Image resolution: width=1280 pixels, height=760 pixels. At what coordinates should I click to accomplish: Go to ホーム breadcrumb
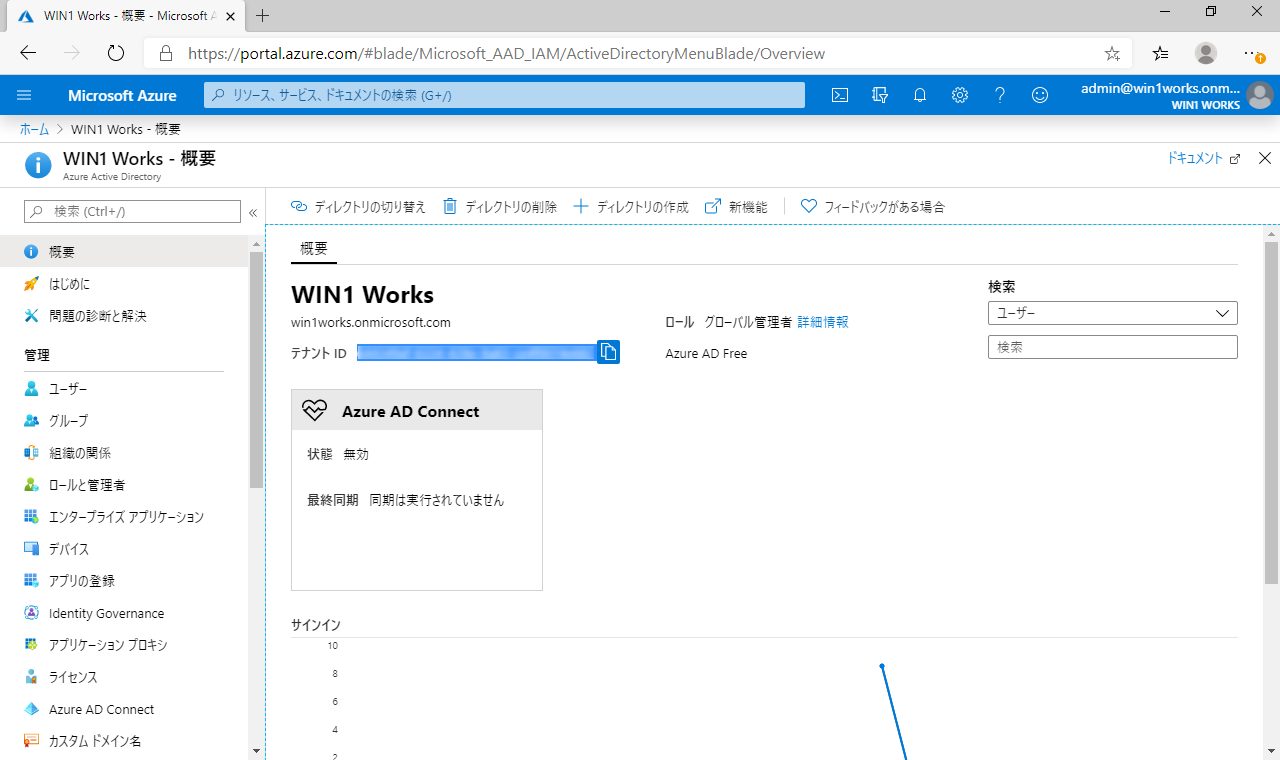click(x=34, y=130)
